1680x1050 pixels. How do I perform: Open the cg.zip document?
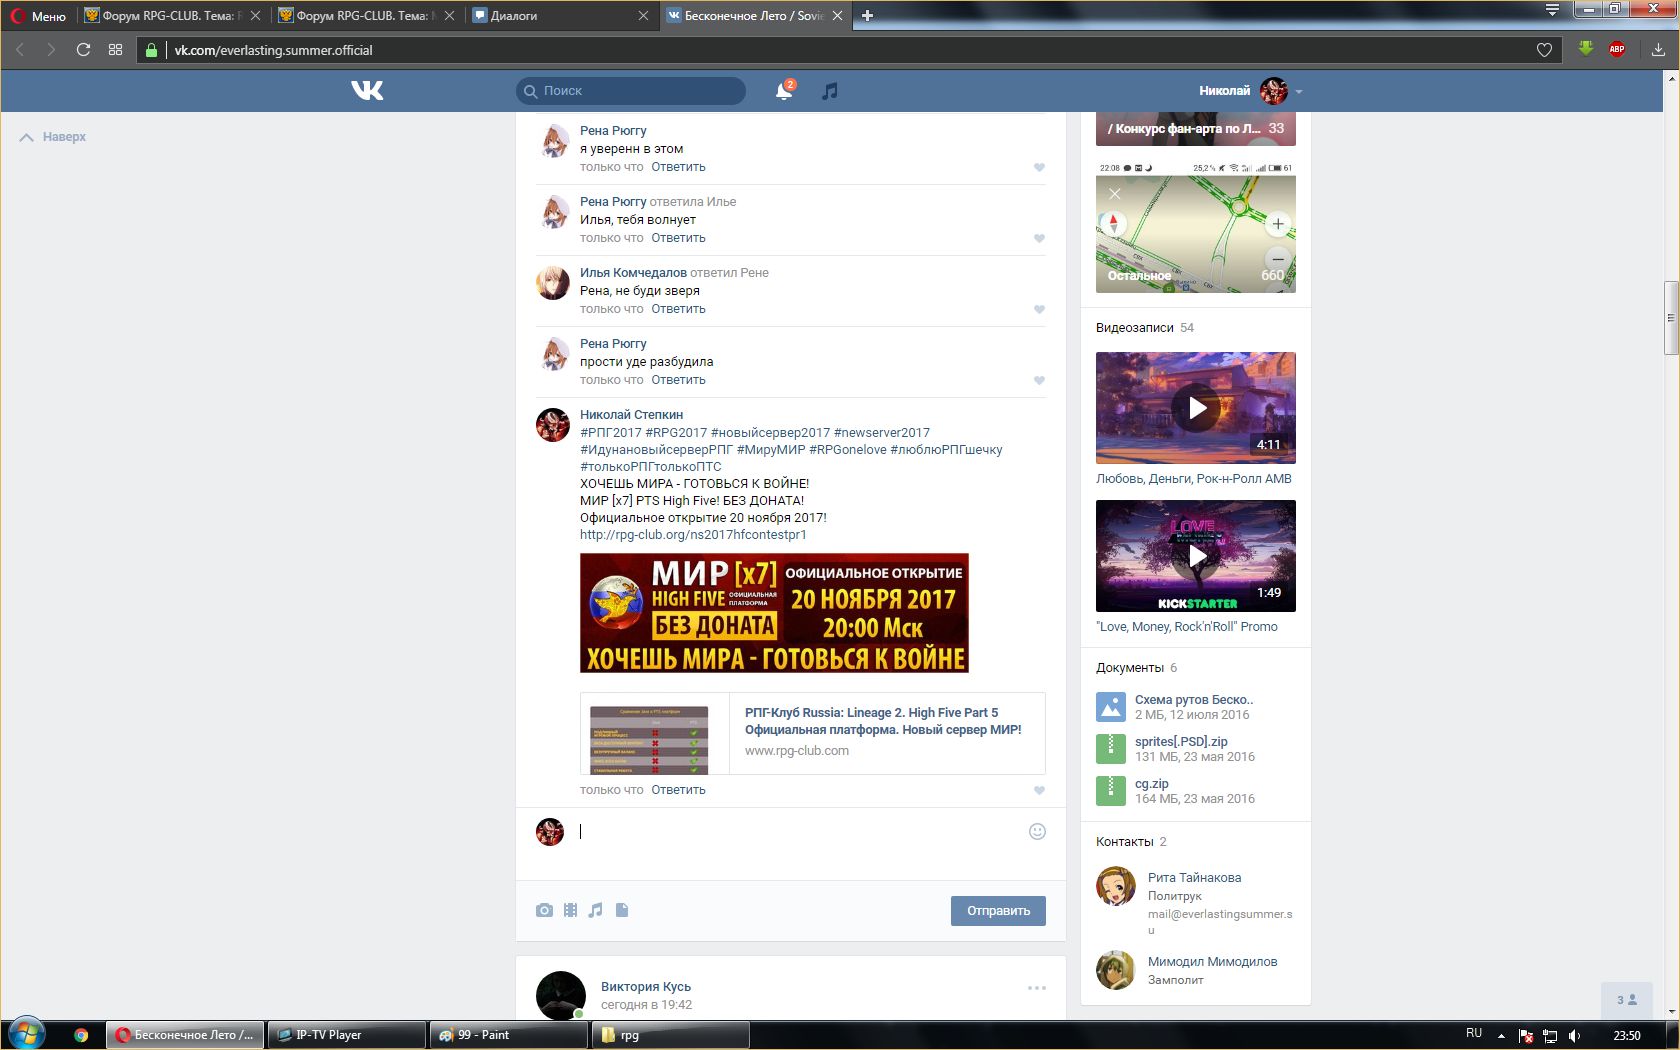pyautogui.click(x=1152, y=783)
